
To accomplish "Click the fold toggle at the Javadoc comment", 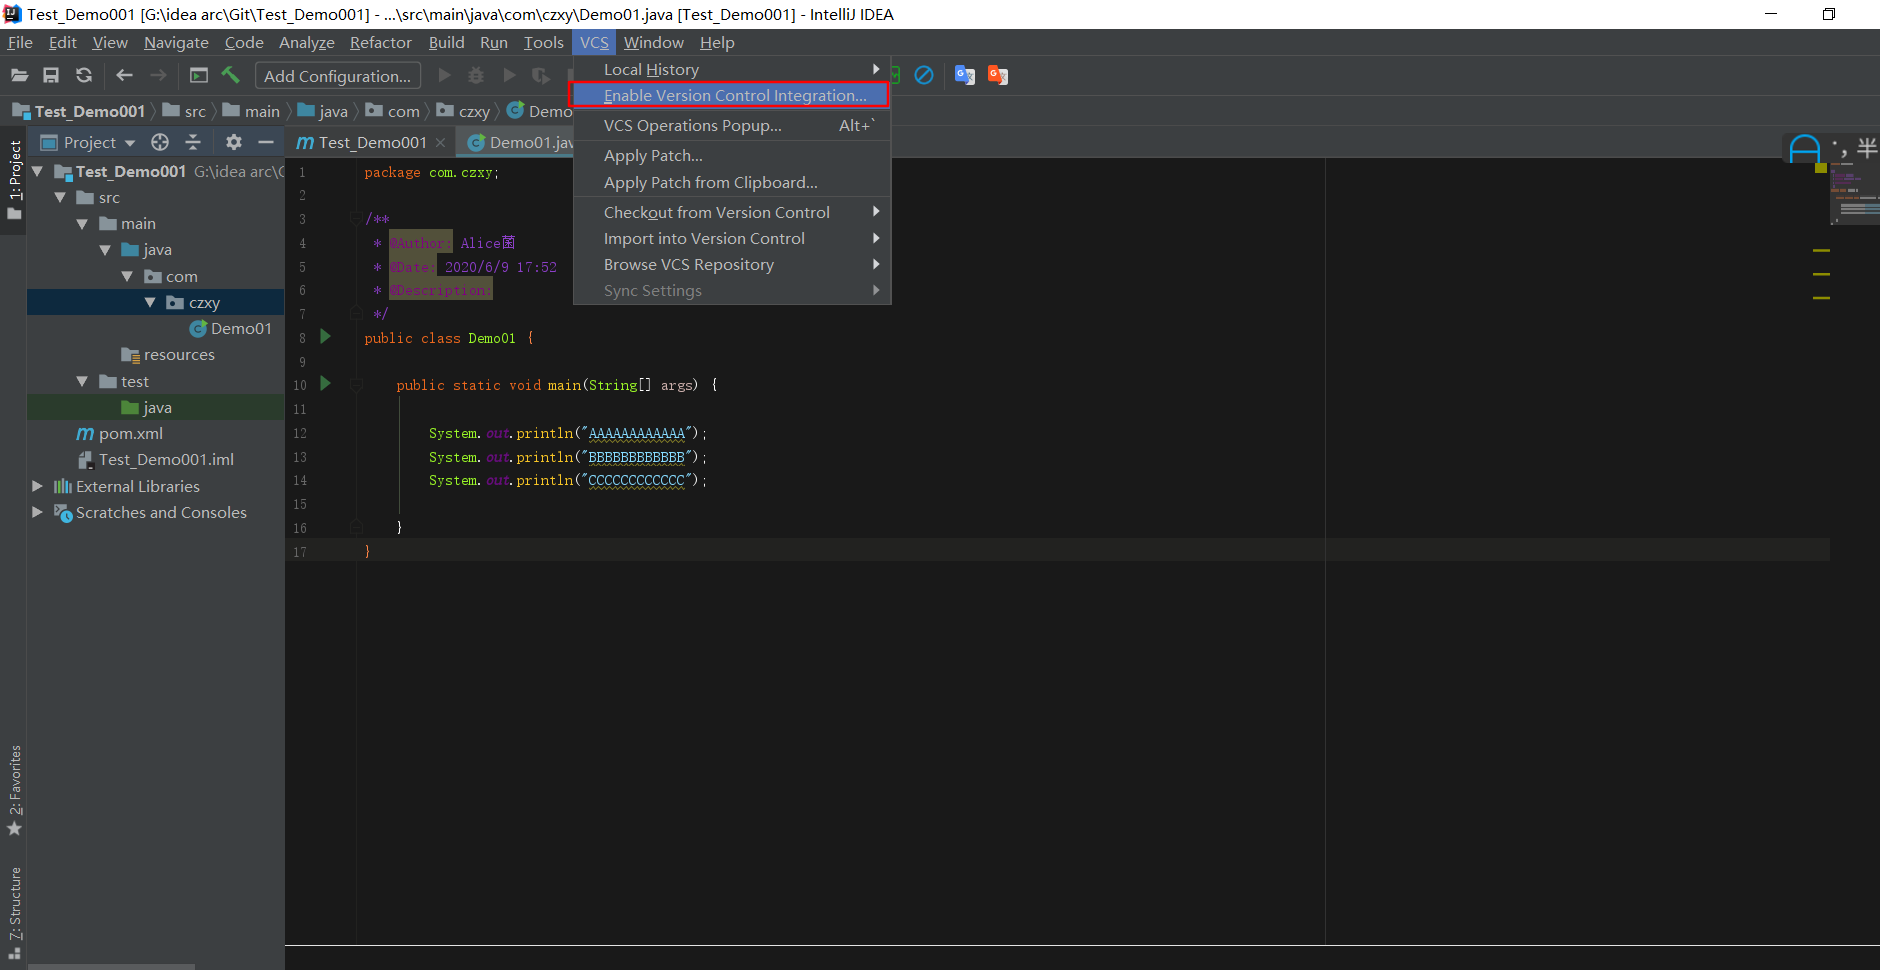I will [x=356, y=218].
